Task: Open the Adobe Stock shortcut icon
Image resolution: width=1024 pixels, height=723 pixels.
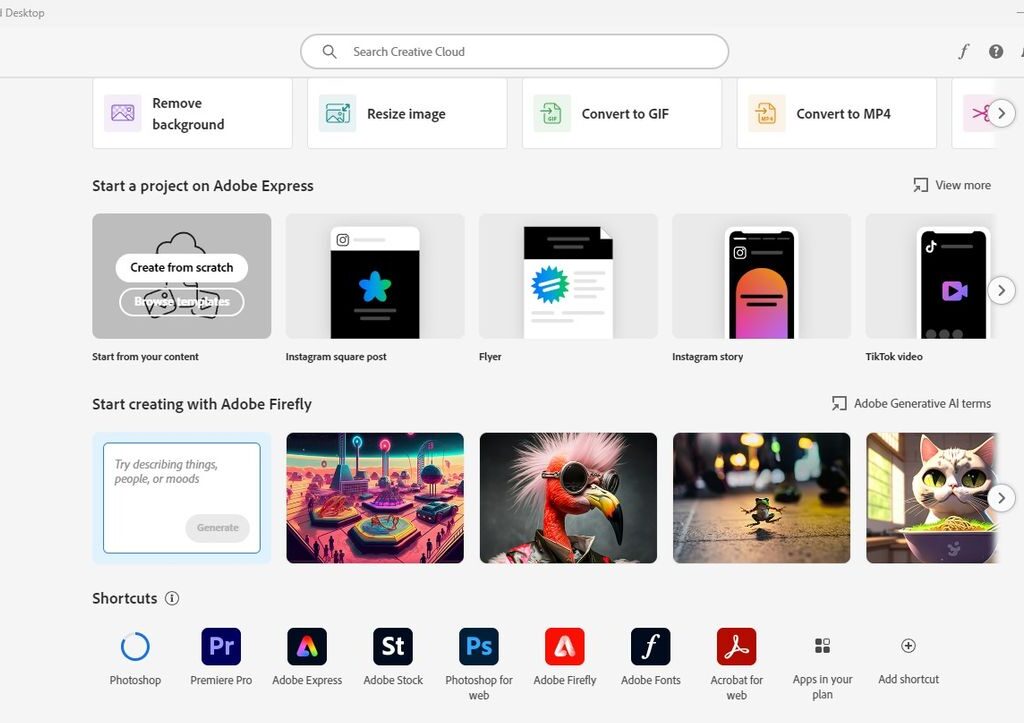Action: tap(393, 647)
